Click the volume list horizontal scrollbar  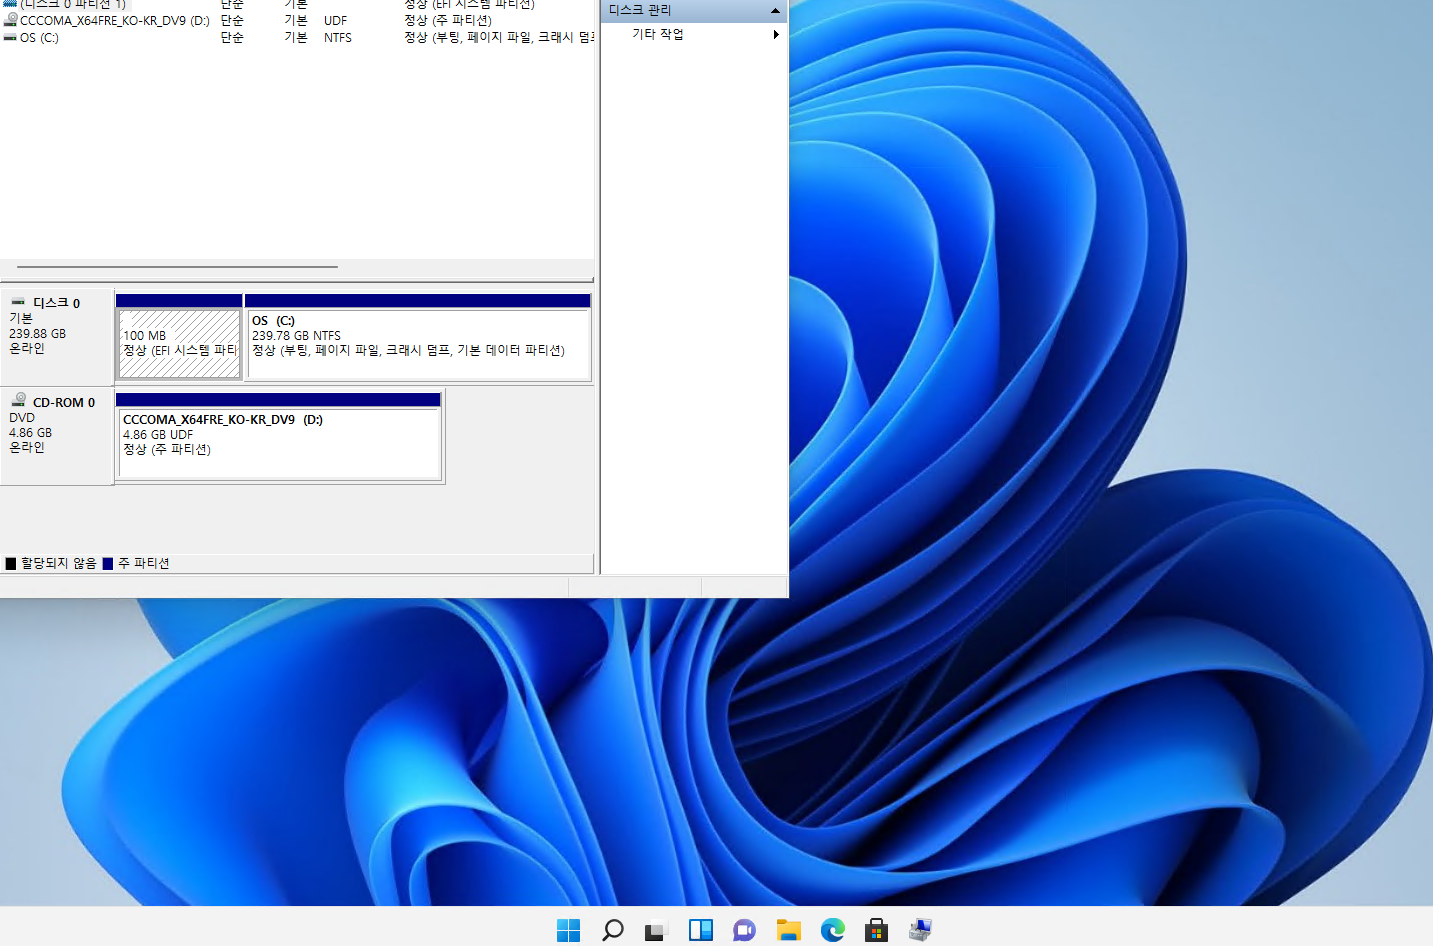click(177, 267)
